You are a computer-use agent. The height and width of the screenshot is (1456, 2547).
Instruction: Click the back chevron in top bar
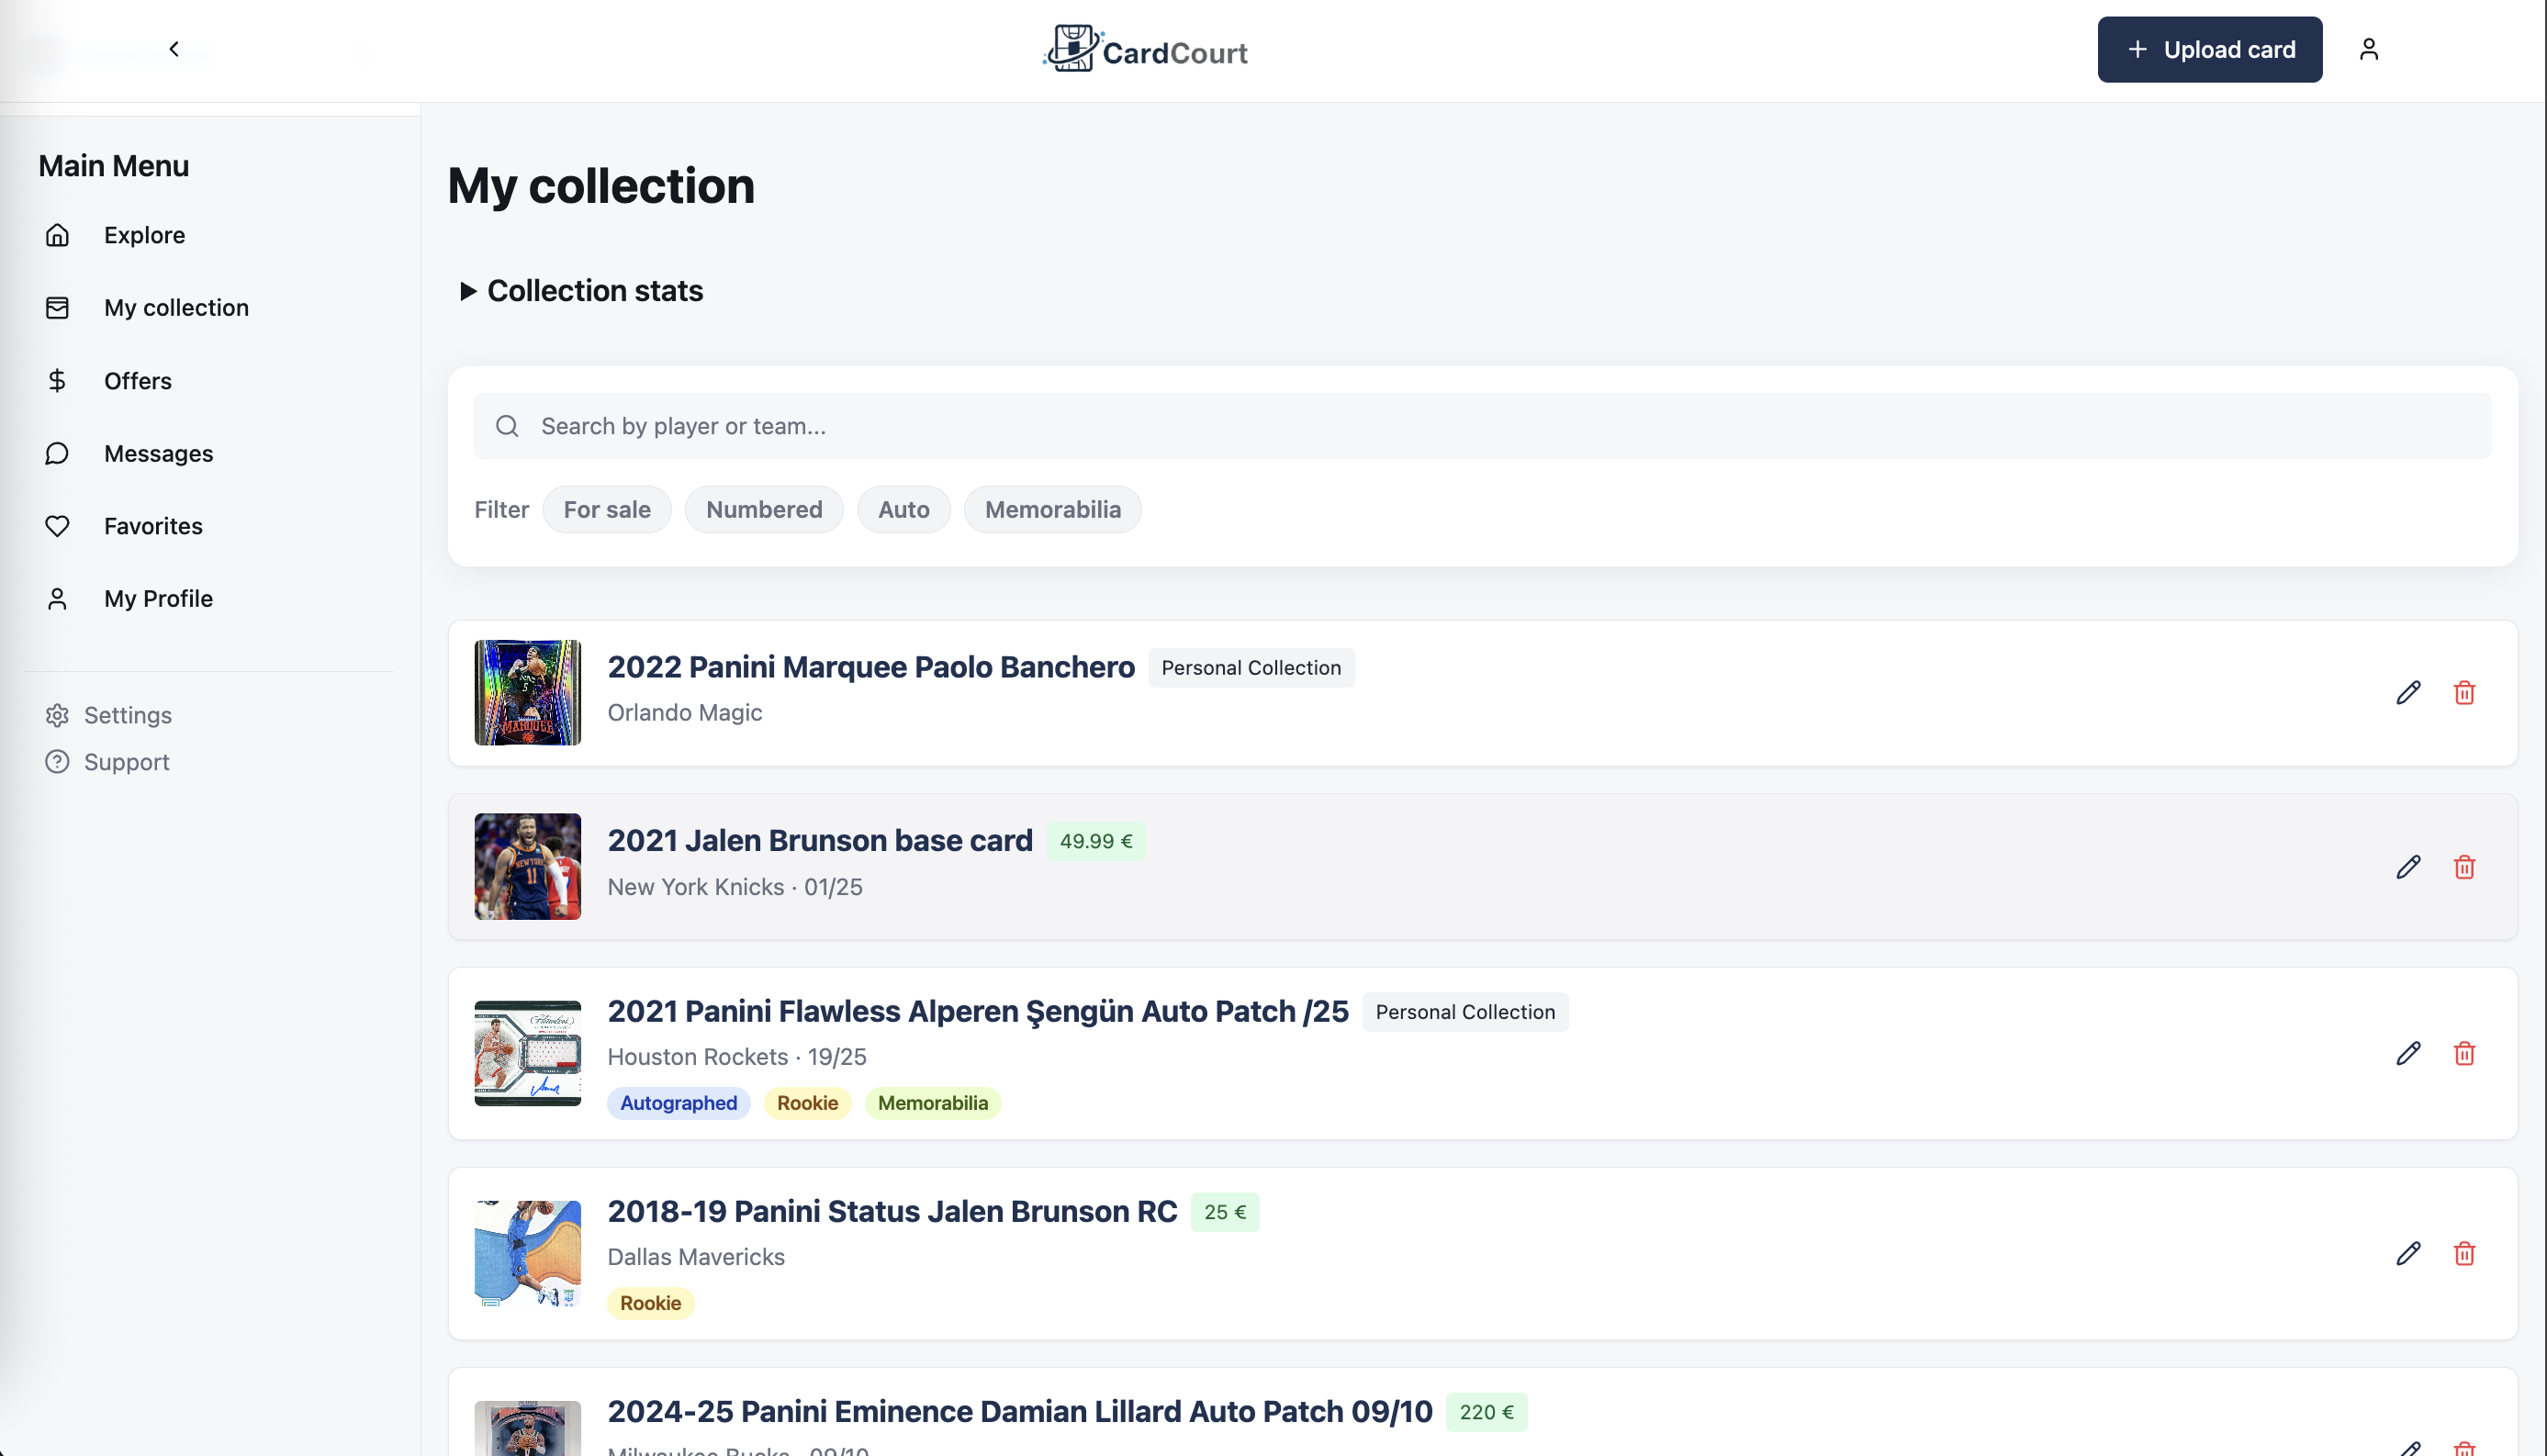[174, 49]
